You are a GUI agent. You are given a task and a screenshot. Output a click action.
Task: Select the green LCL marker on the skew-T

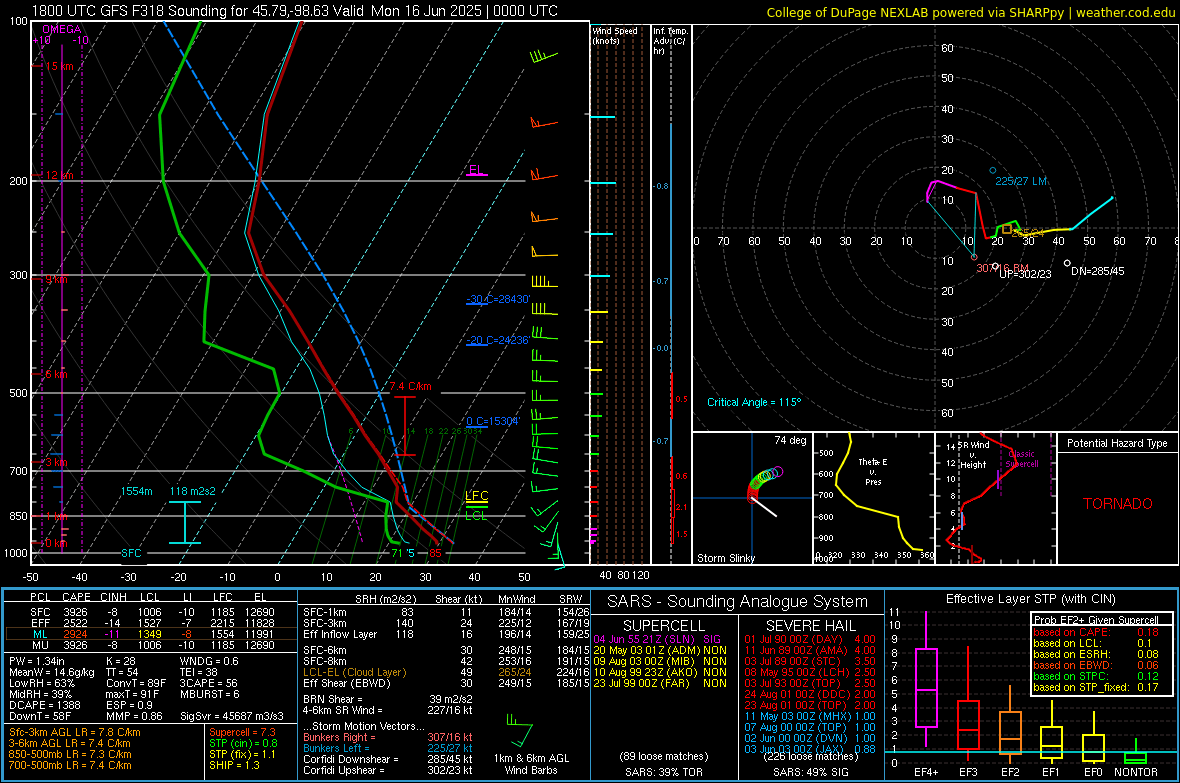pyautogui.click(x=476, y=515)
